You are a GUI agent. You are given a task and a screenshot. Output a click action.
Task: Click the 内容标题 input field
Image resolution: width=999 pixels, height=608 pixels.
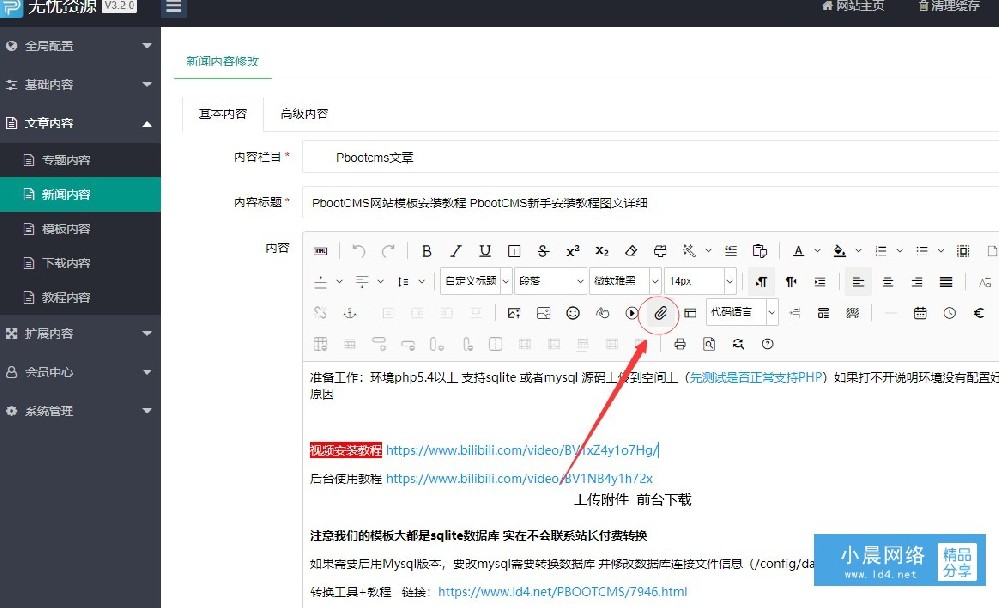[x=650, y=203]
